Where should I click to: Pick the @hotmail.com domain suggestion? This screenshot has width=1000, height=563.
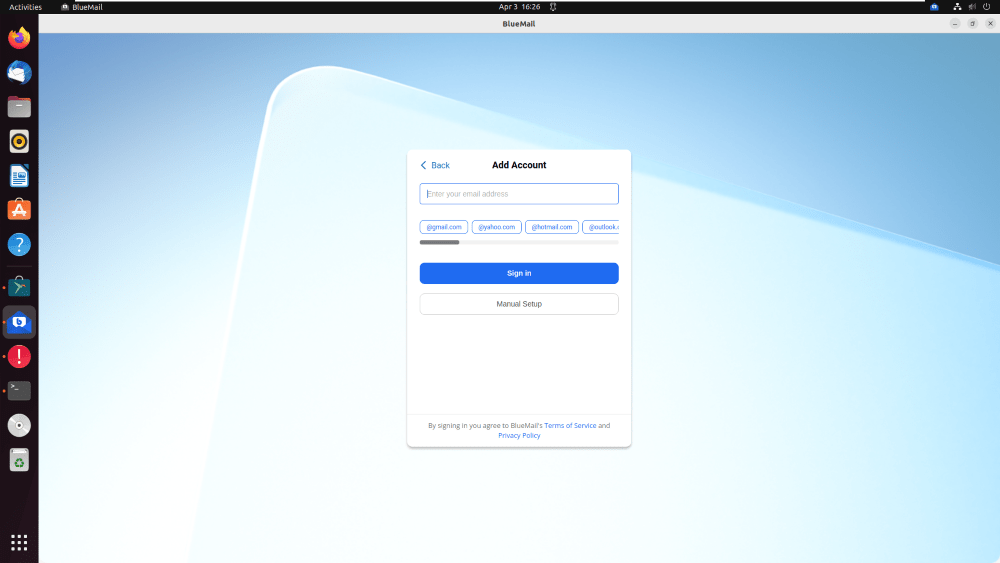552,227
